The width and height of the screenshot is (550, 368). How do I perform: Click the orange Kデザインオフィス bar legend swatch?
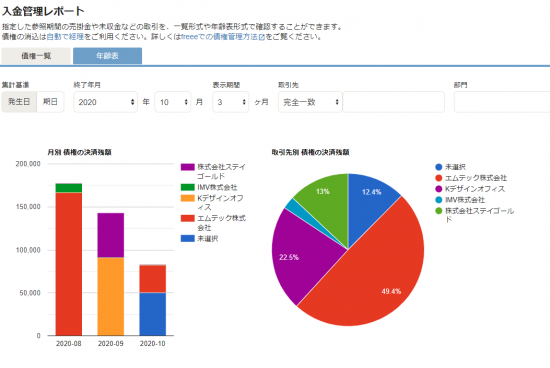click(x=188, y=198)
